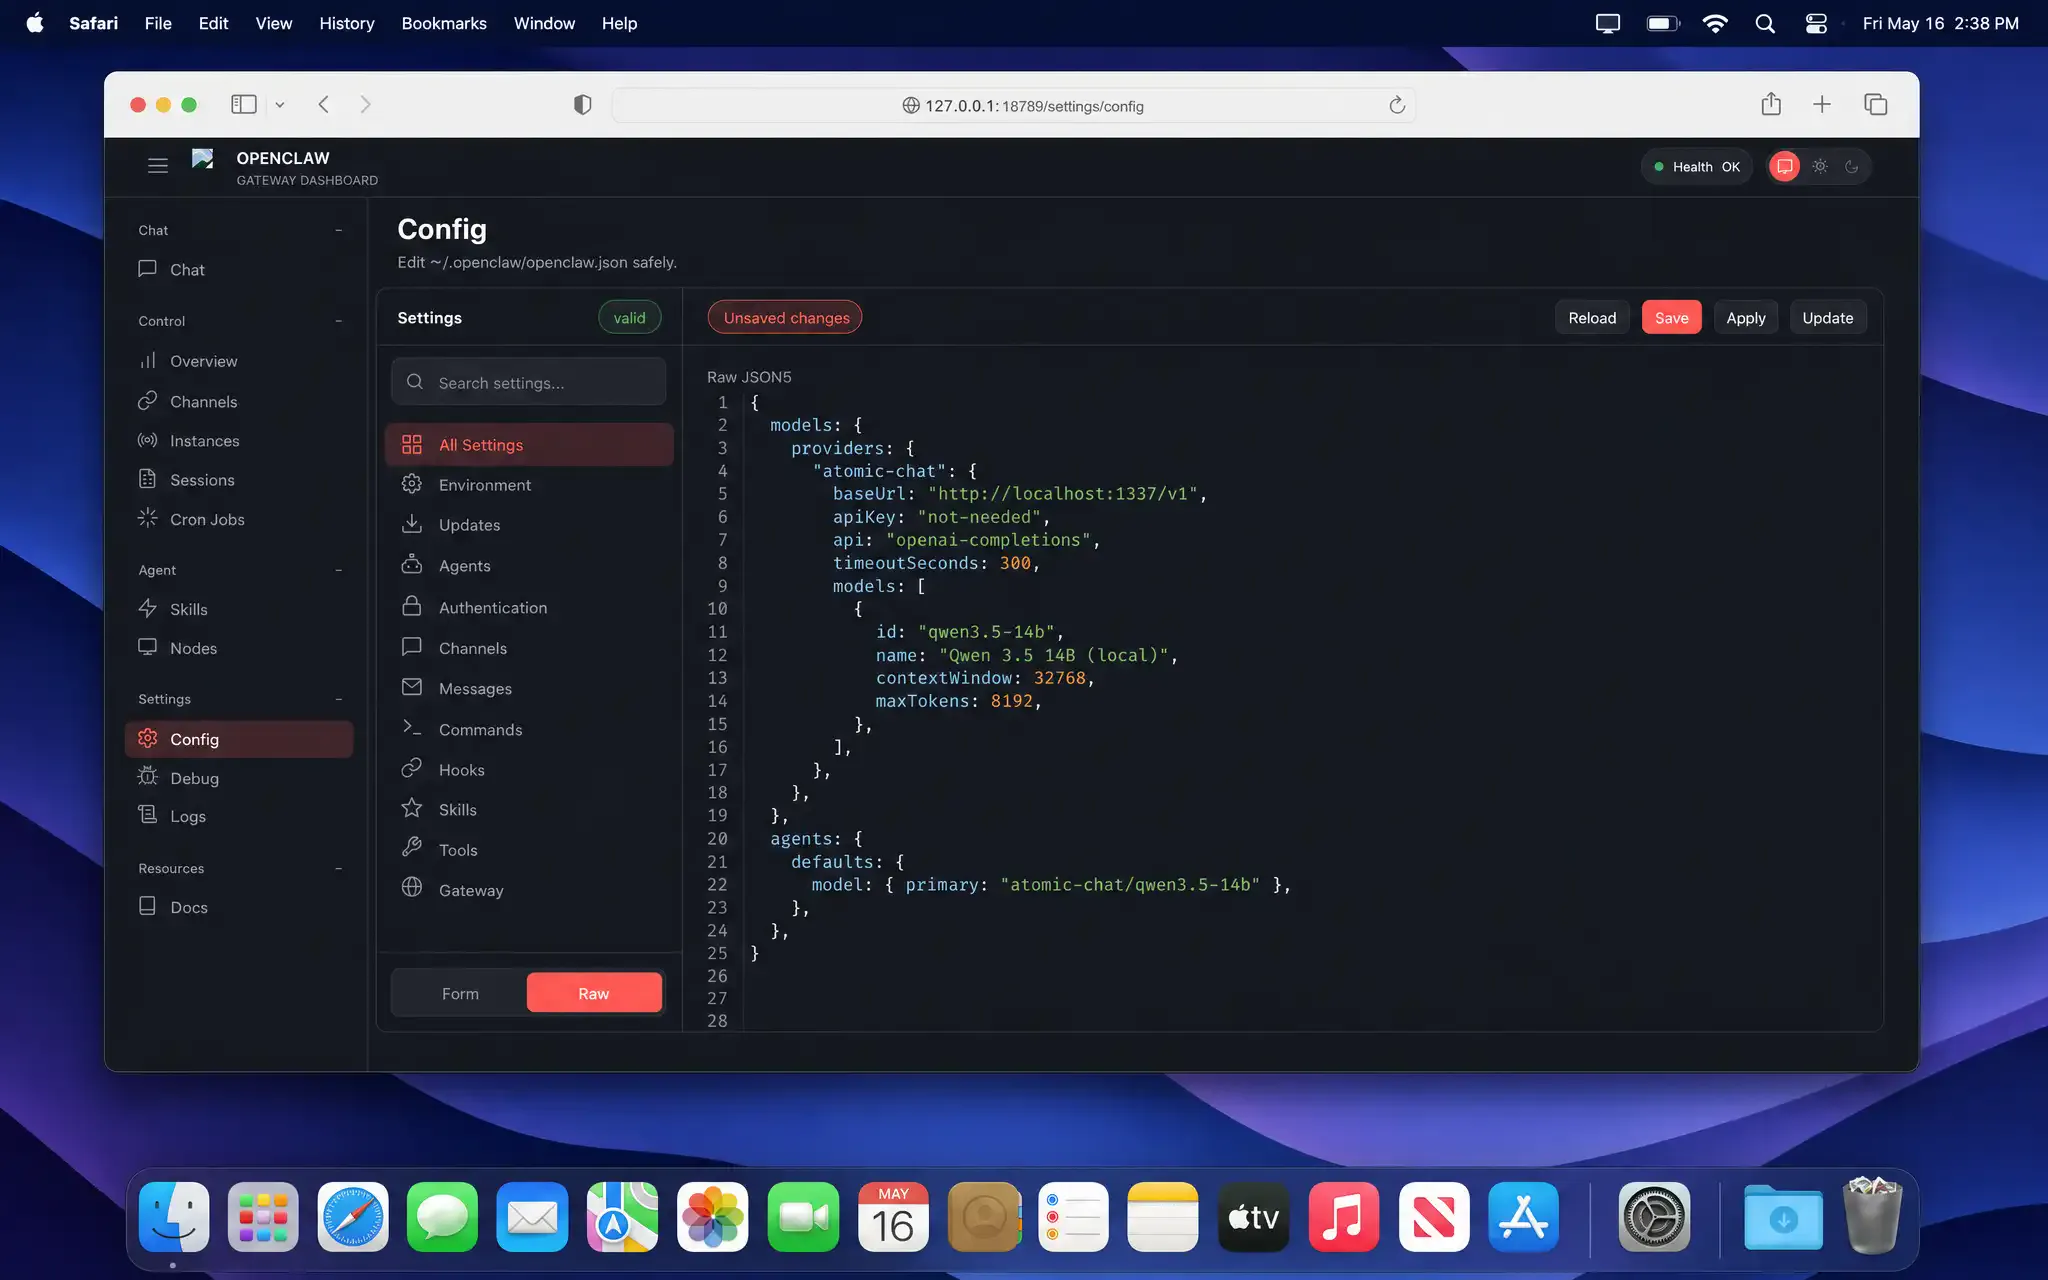Select Config in Settings sidebar section

point(239,739)
